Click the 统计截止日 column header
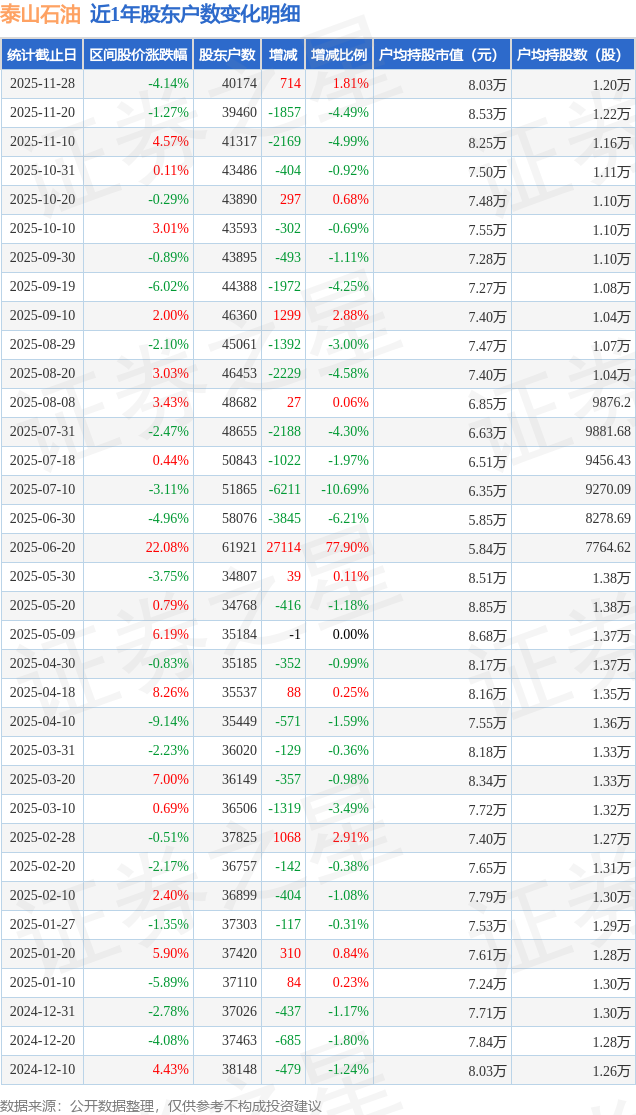Screen dimensions: 636x1115 click(x=42, y=55)
